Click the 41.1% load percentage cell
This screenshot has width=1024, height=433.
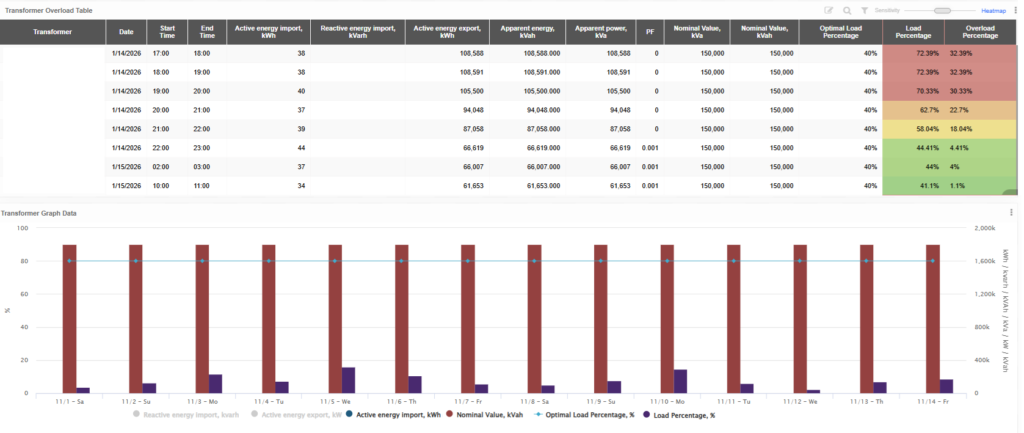tap(914, 185)
